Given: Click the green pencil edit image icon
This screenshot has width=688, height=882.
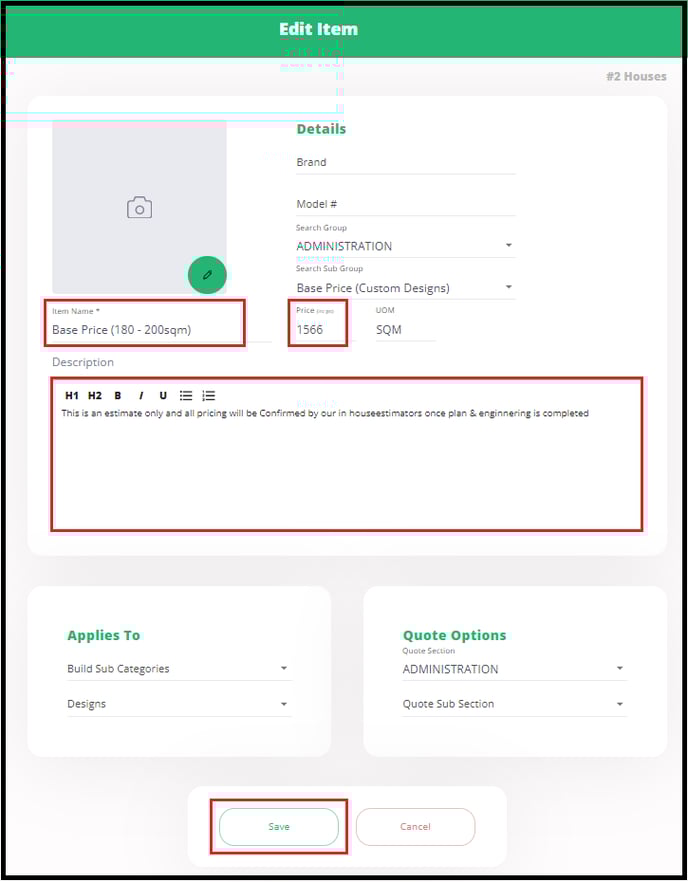Looking at the screenshot, I should pyautogui.click(x=207, y=274).
